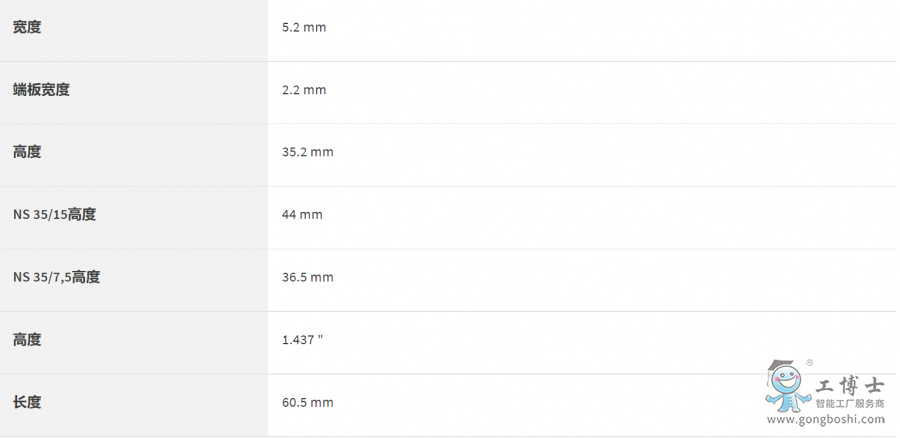The width and height of the screenshot is (900, 439).
Task: Select the 36.5 mm value
Action: click(x=307, y=277)
